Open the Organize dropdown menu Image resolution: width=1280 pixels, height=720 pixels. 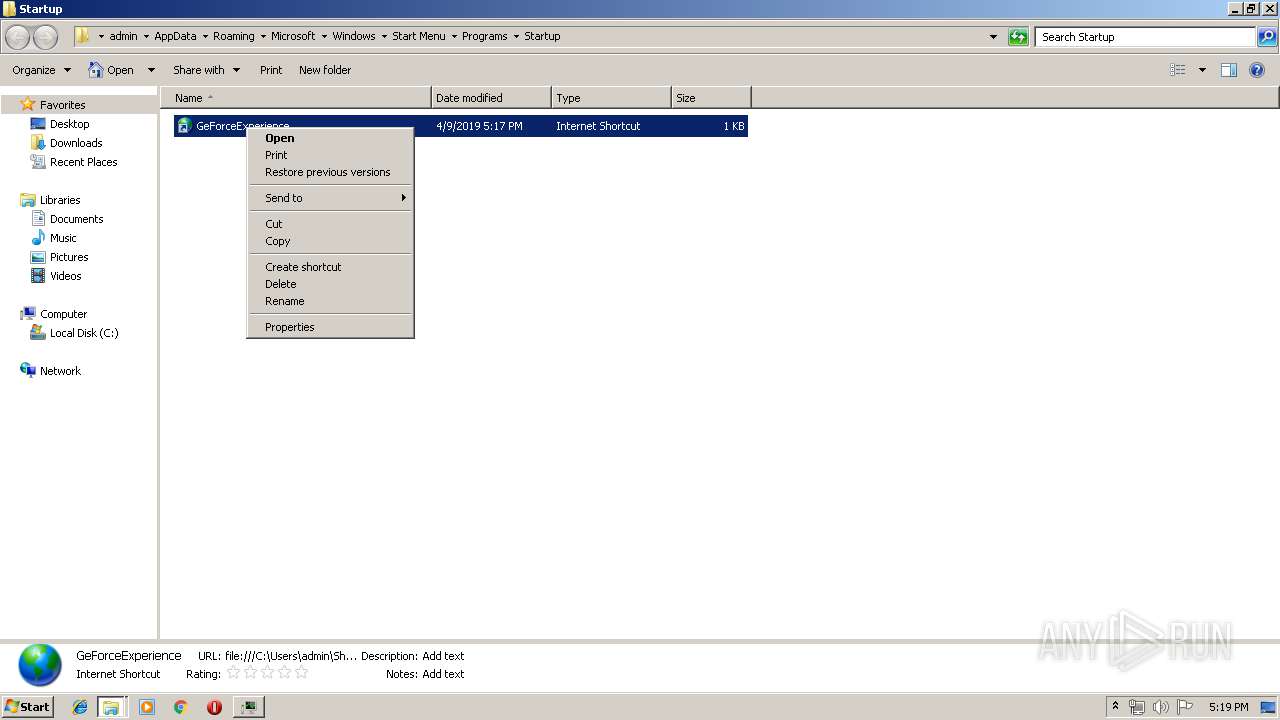pyautogui.click(x=41, y=70)
